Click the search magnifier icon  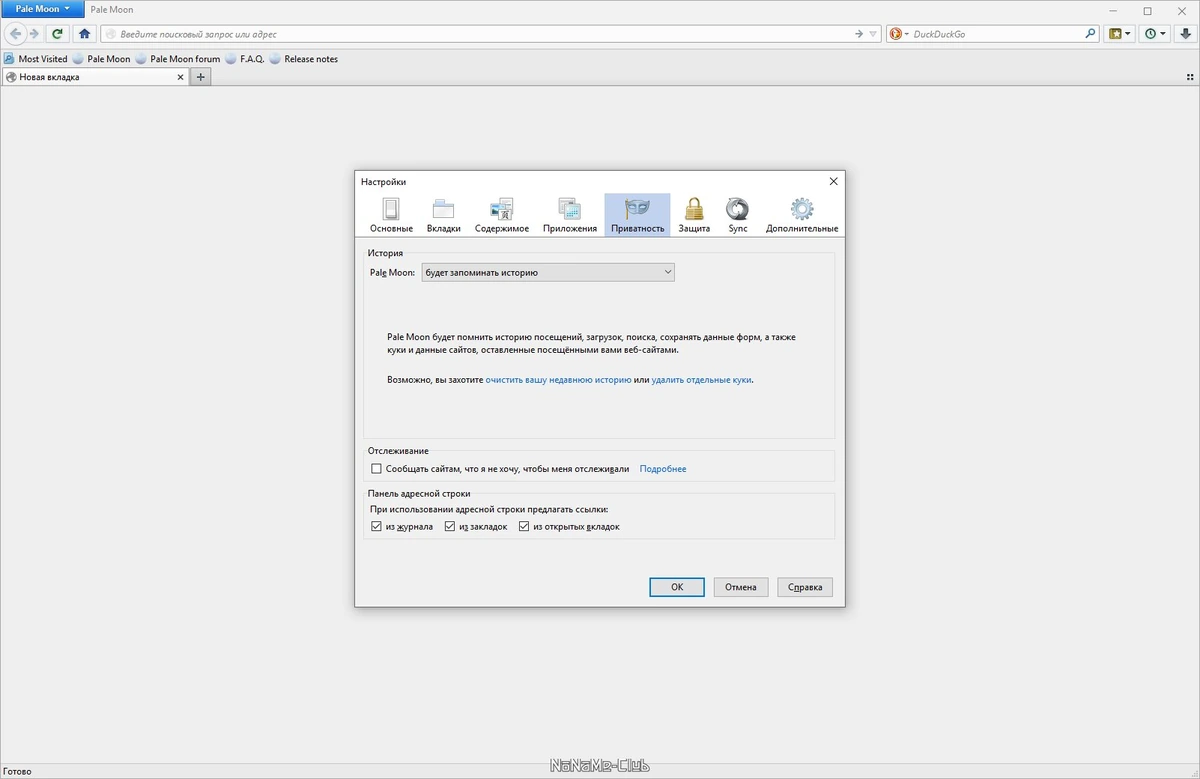[1091, 34]
